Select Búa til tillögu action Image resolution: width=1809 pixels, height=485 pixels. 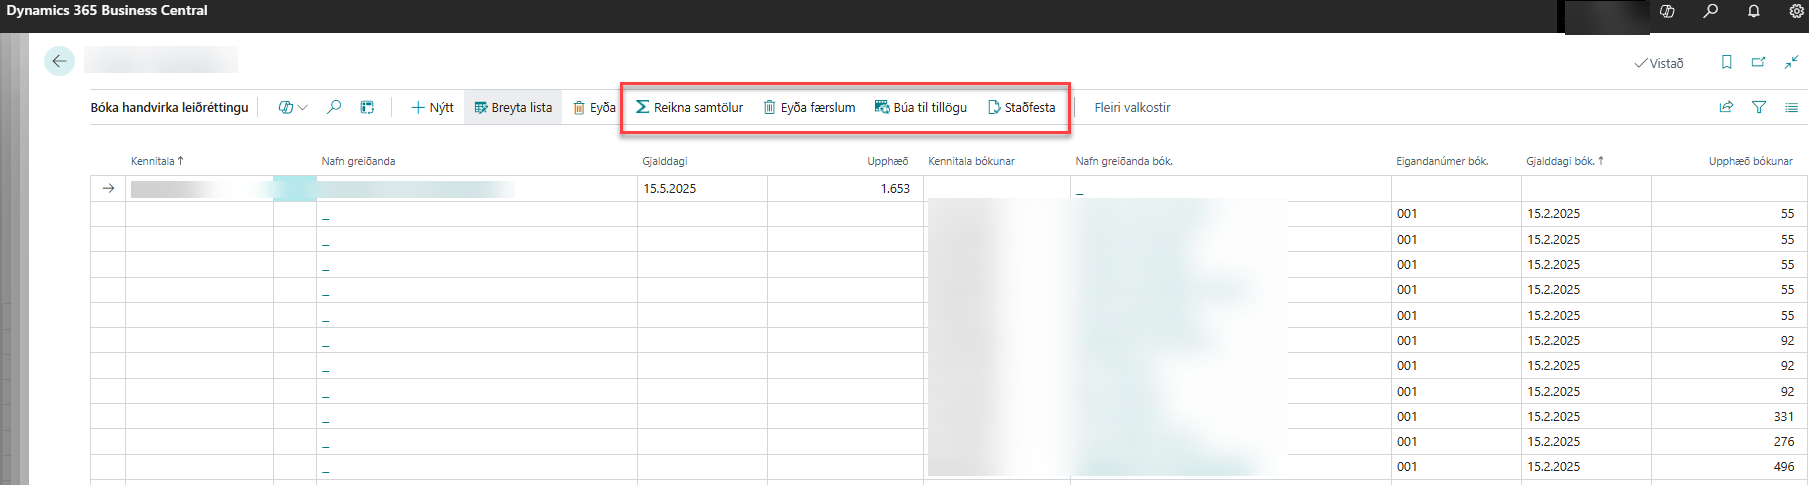coord(920,107)
